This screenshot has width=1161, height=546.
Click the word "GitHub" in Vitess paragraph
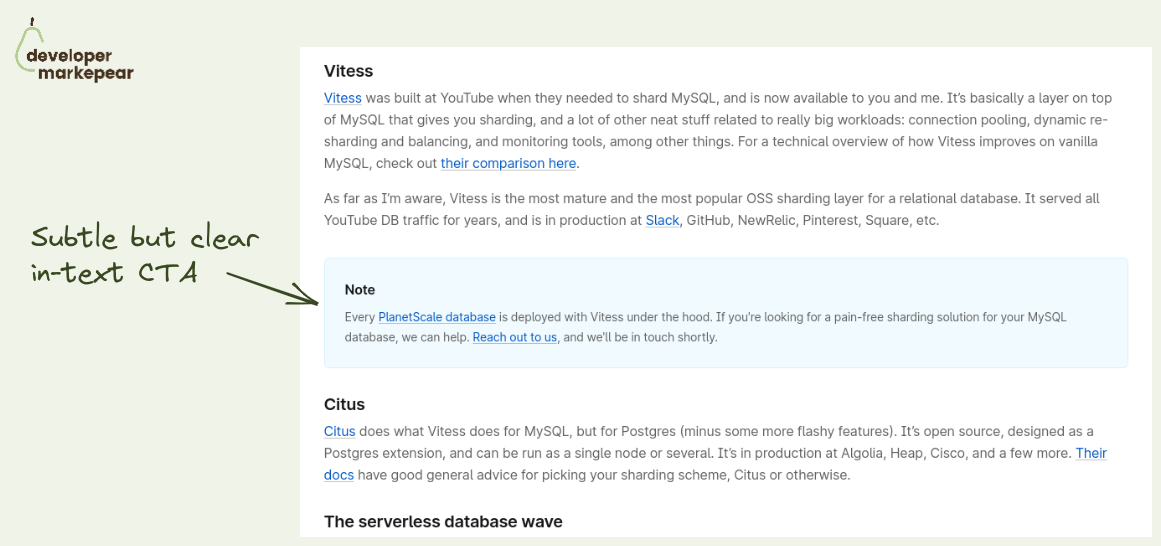pyautogui.click(x=707, y=220)
